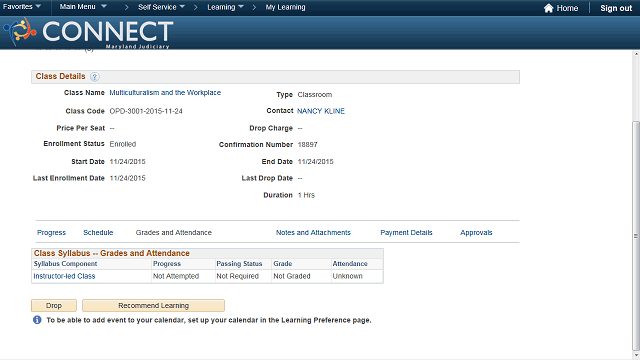640x360 pixels.
Task: Click the NANCY KLINE contact link
Action: coord(321,111)
